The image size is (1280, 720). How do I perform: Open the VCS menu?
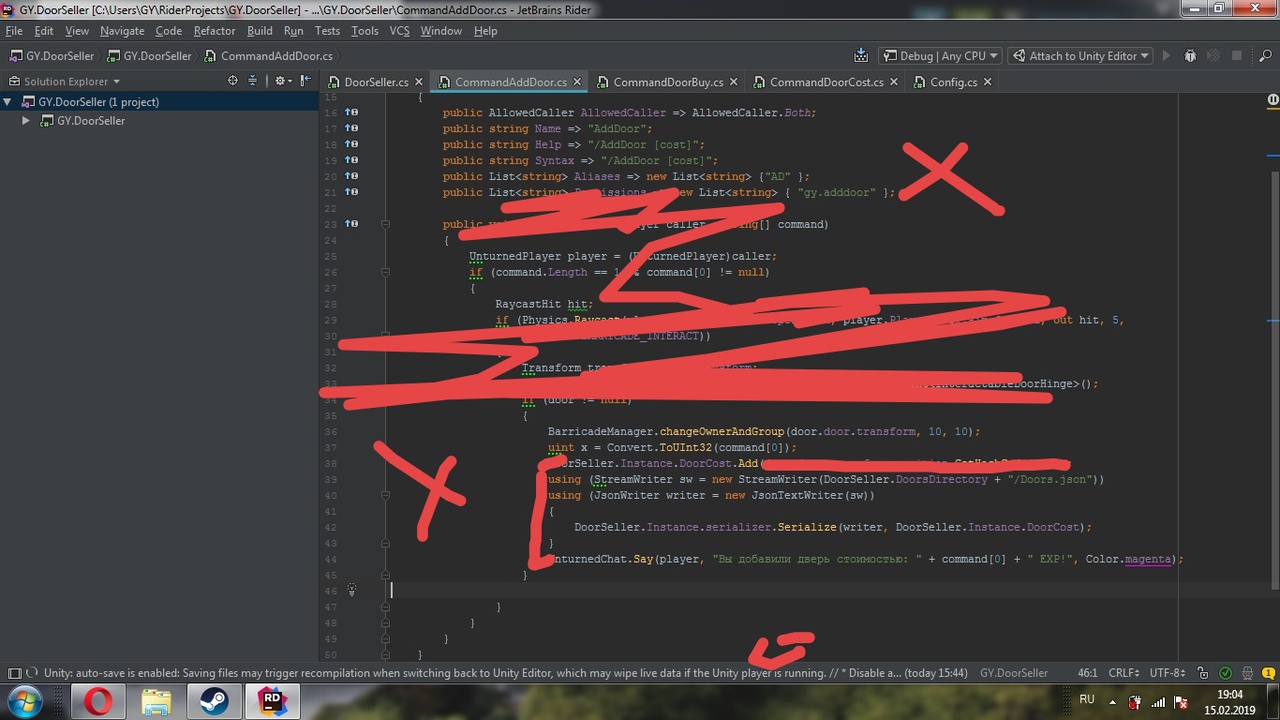pos(399,31)
